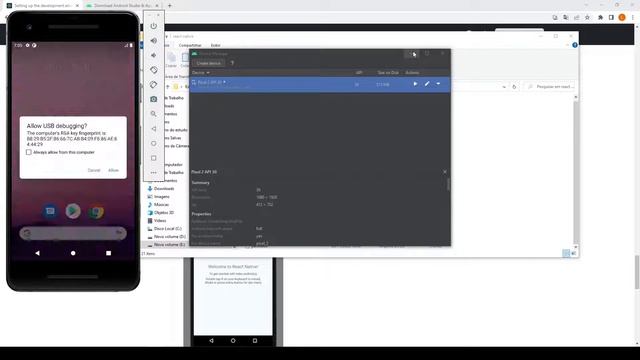
Task: Tap the phone navigation Home button
Action: click(x=73, y=253)
